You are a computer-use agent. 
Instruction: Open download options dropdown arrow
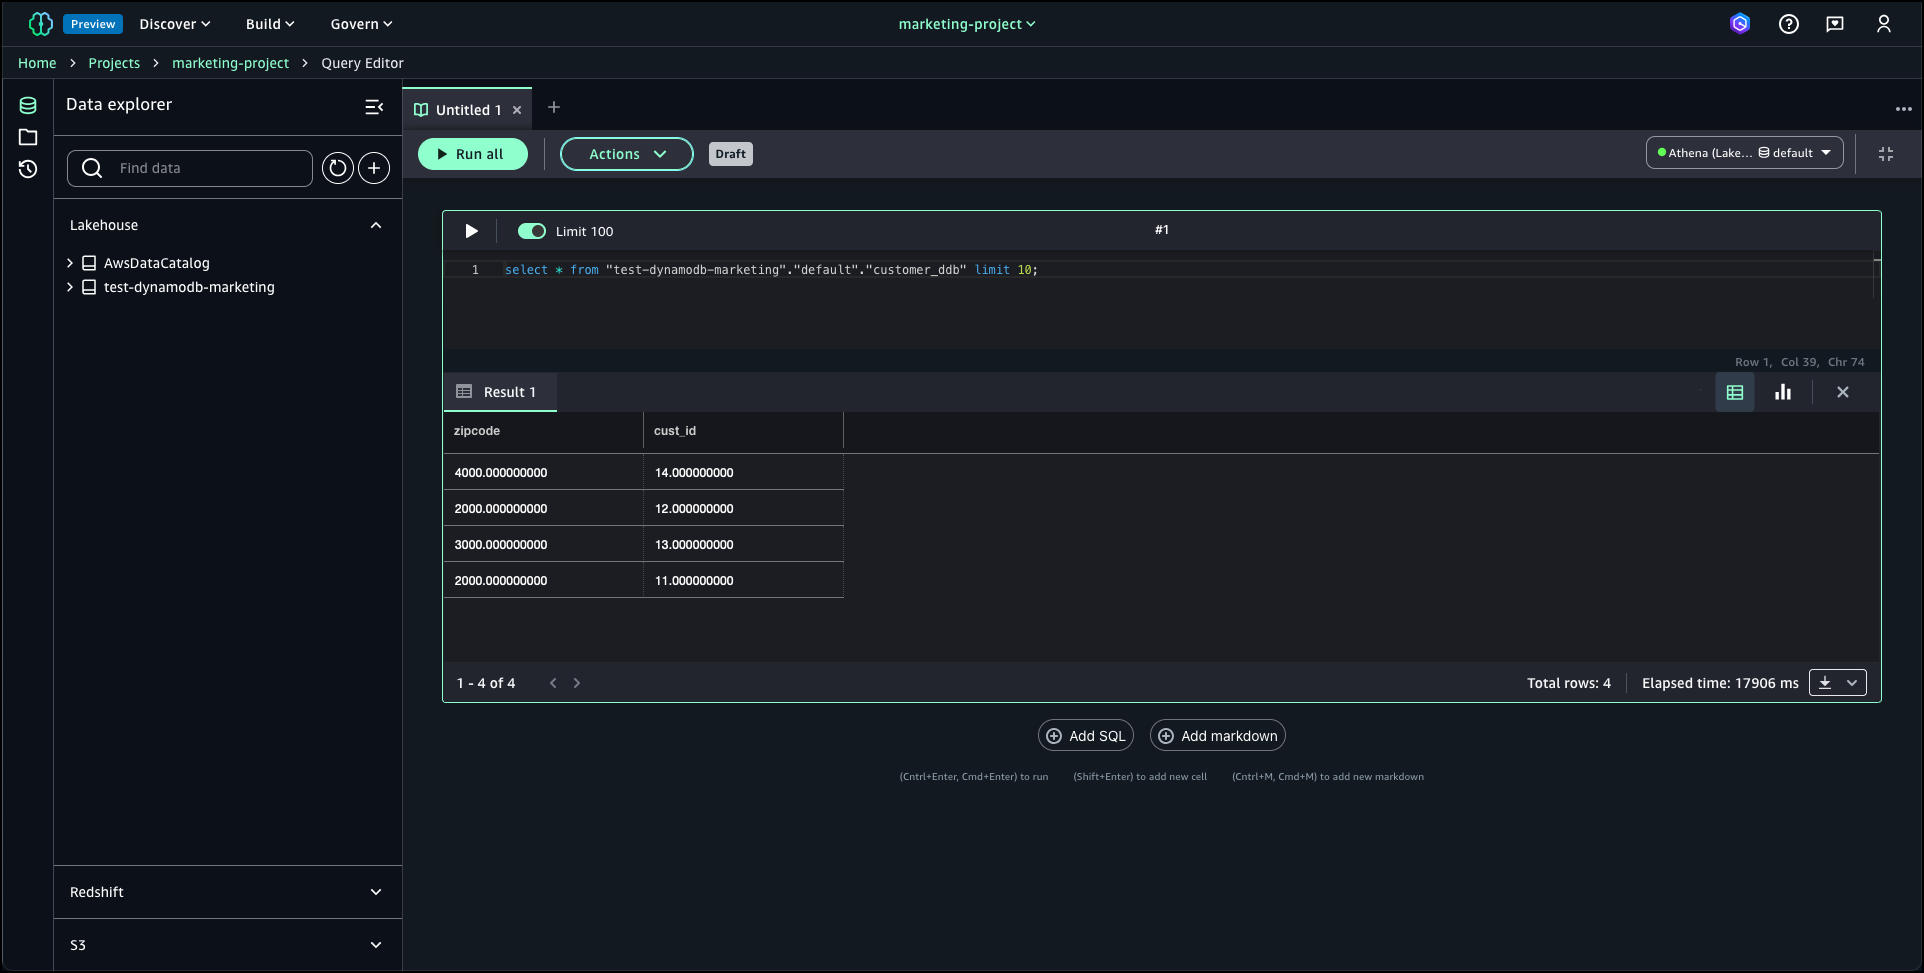(x=1852, y=683)
